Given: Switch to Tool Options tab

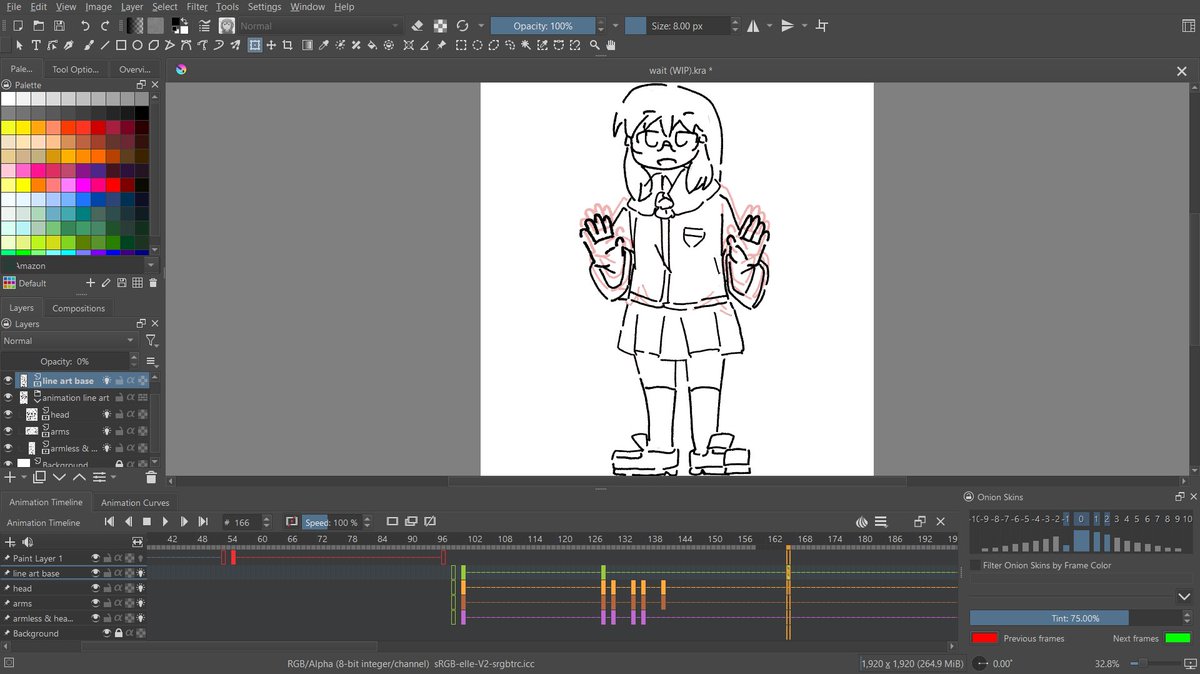Looking at the screenshot, I should click(75, 70).
